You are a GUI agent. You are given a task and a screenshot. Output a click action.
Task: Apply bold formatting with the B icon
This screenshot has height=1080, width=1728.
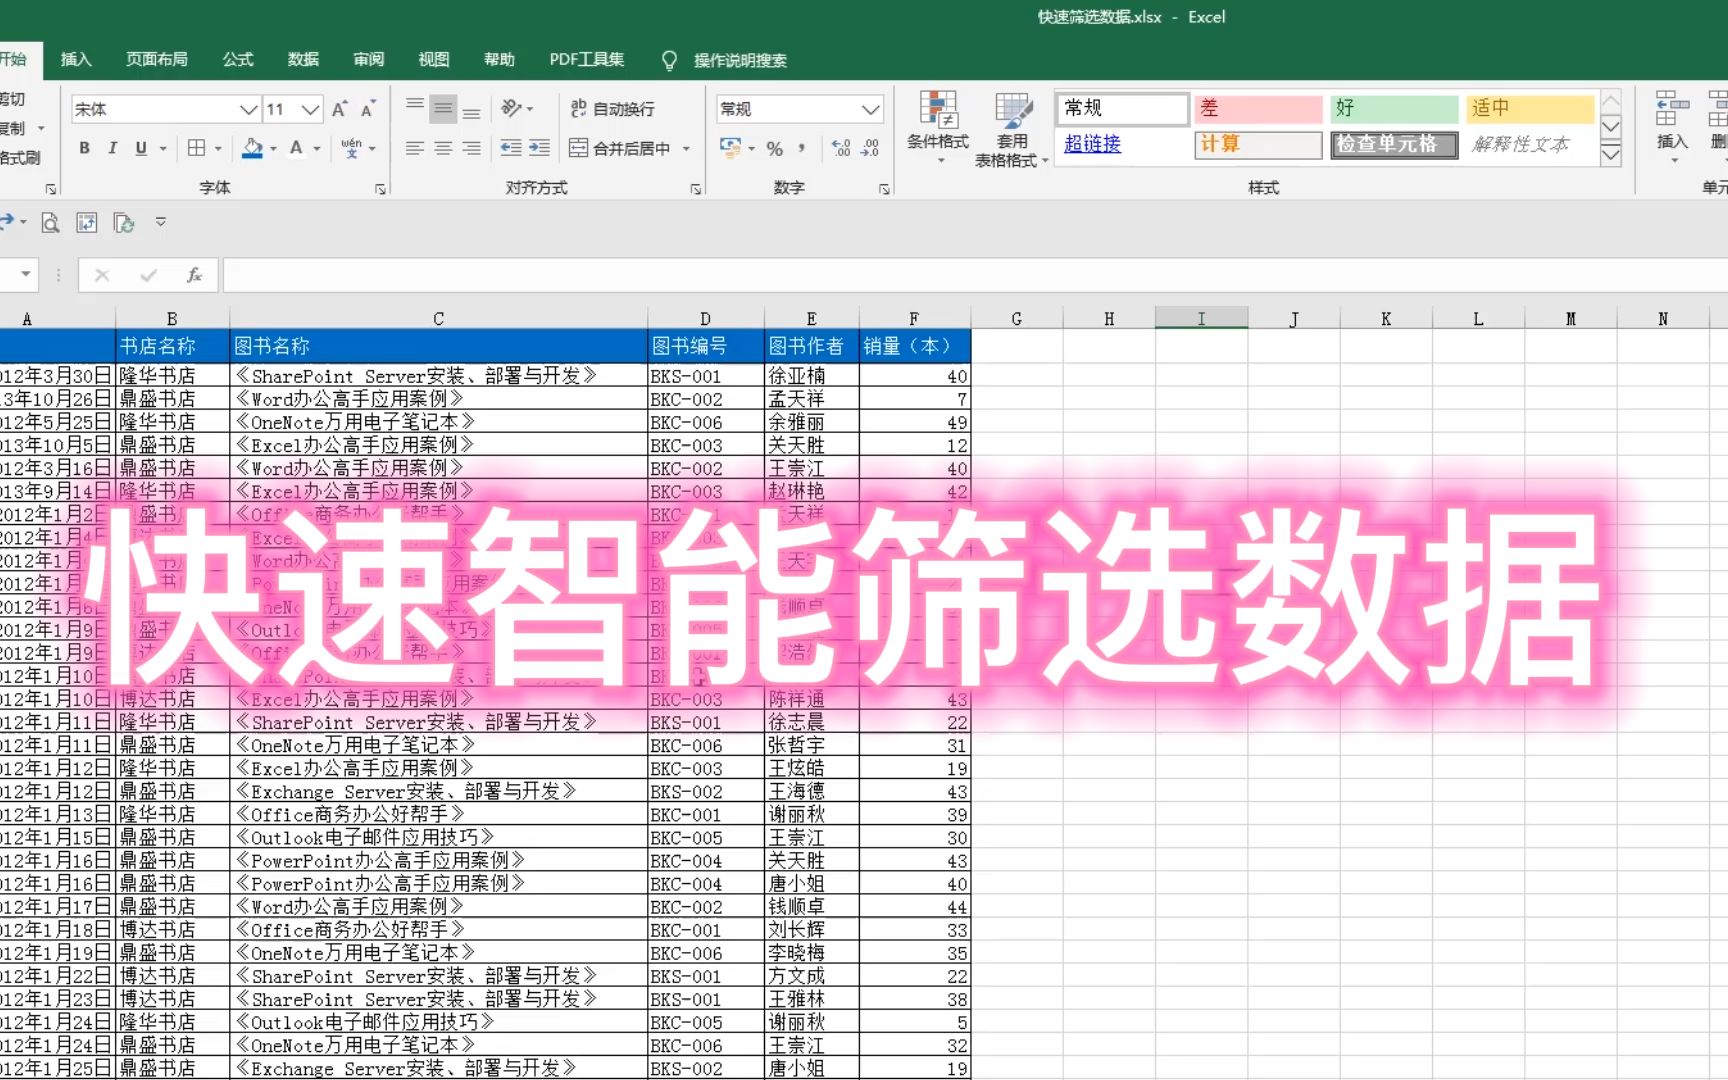(84, 148)
